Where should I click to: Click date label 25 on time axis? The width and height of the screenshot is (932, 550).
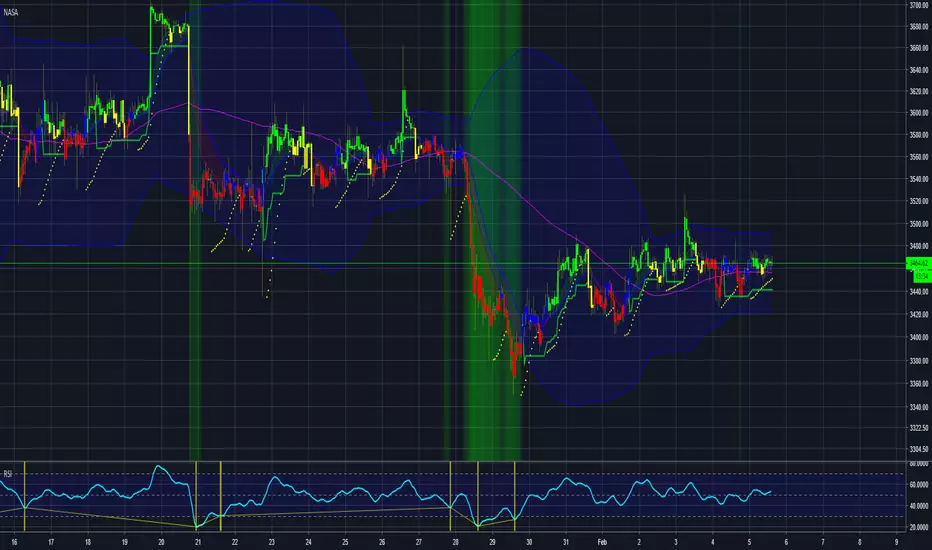pyautogui.click(x=345, y=542)
